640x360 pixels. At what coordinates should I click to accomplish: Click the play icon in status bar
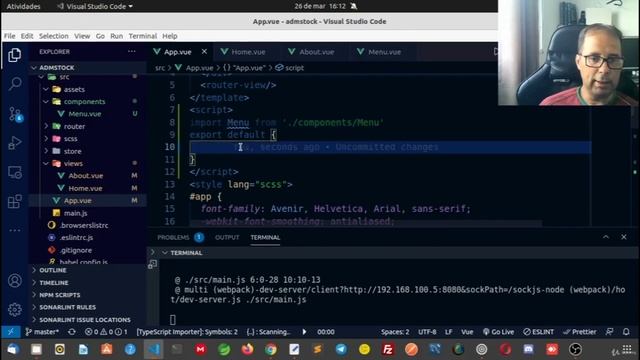tap(304, 332)
